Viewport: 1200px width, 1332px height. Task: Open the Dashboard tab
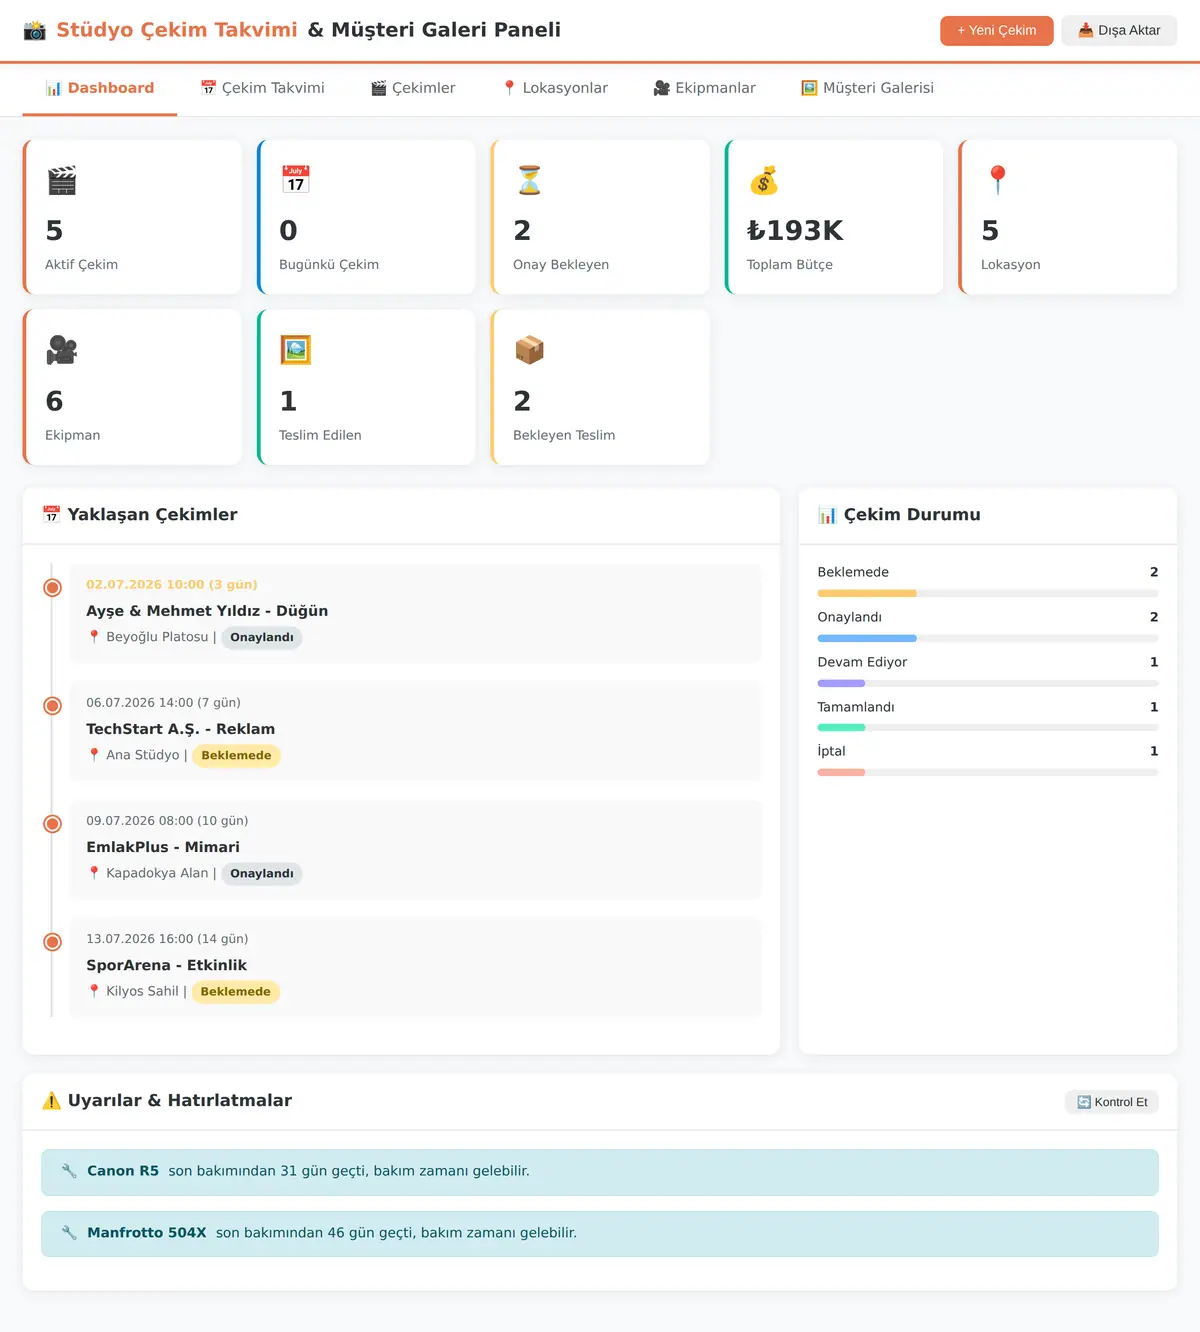coord(100,88)
